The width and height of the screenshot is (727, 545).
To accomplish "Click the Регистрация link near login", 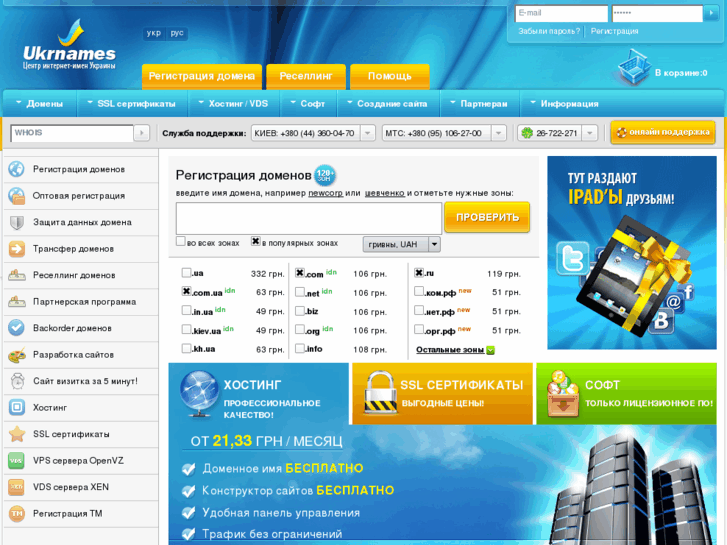I will tap(614, 31).
